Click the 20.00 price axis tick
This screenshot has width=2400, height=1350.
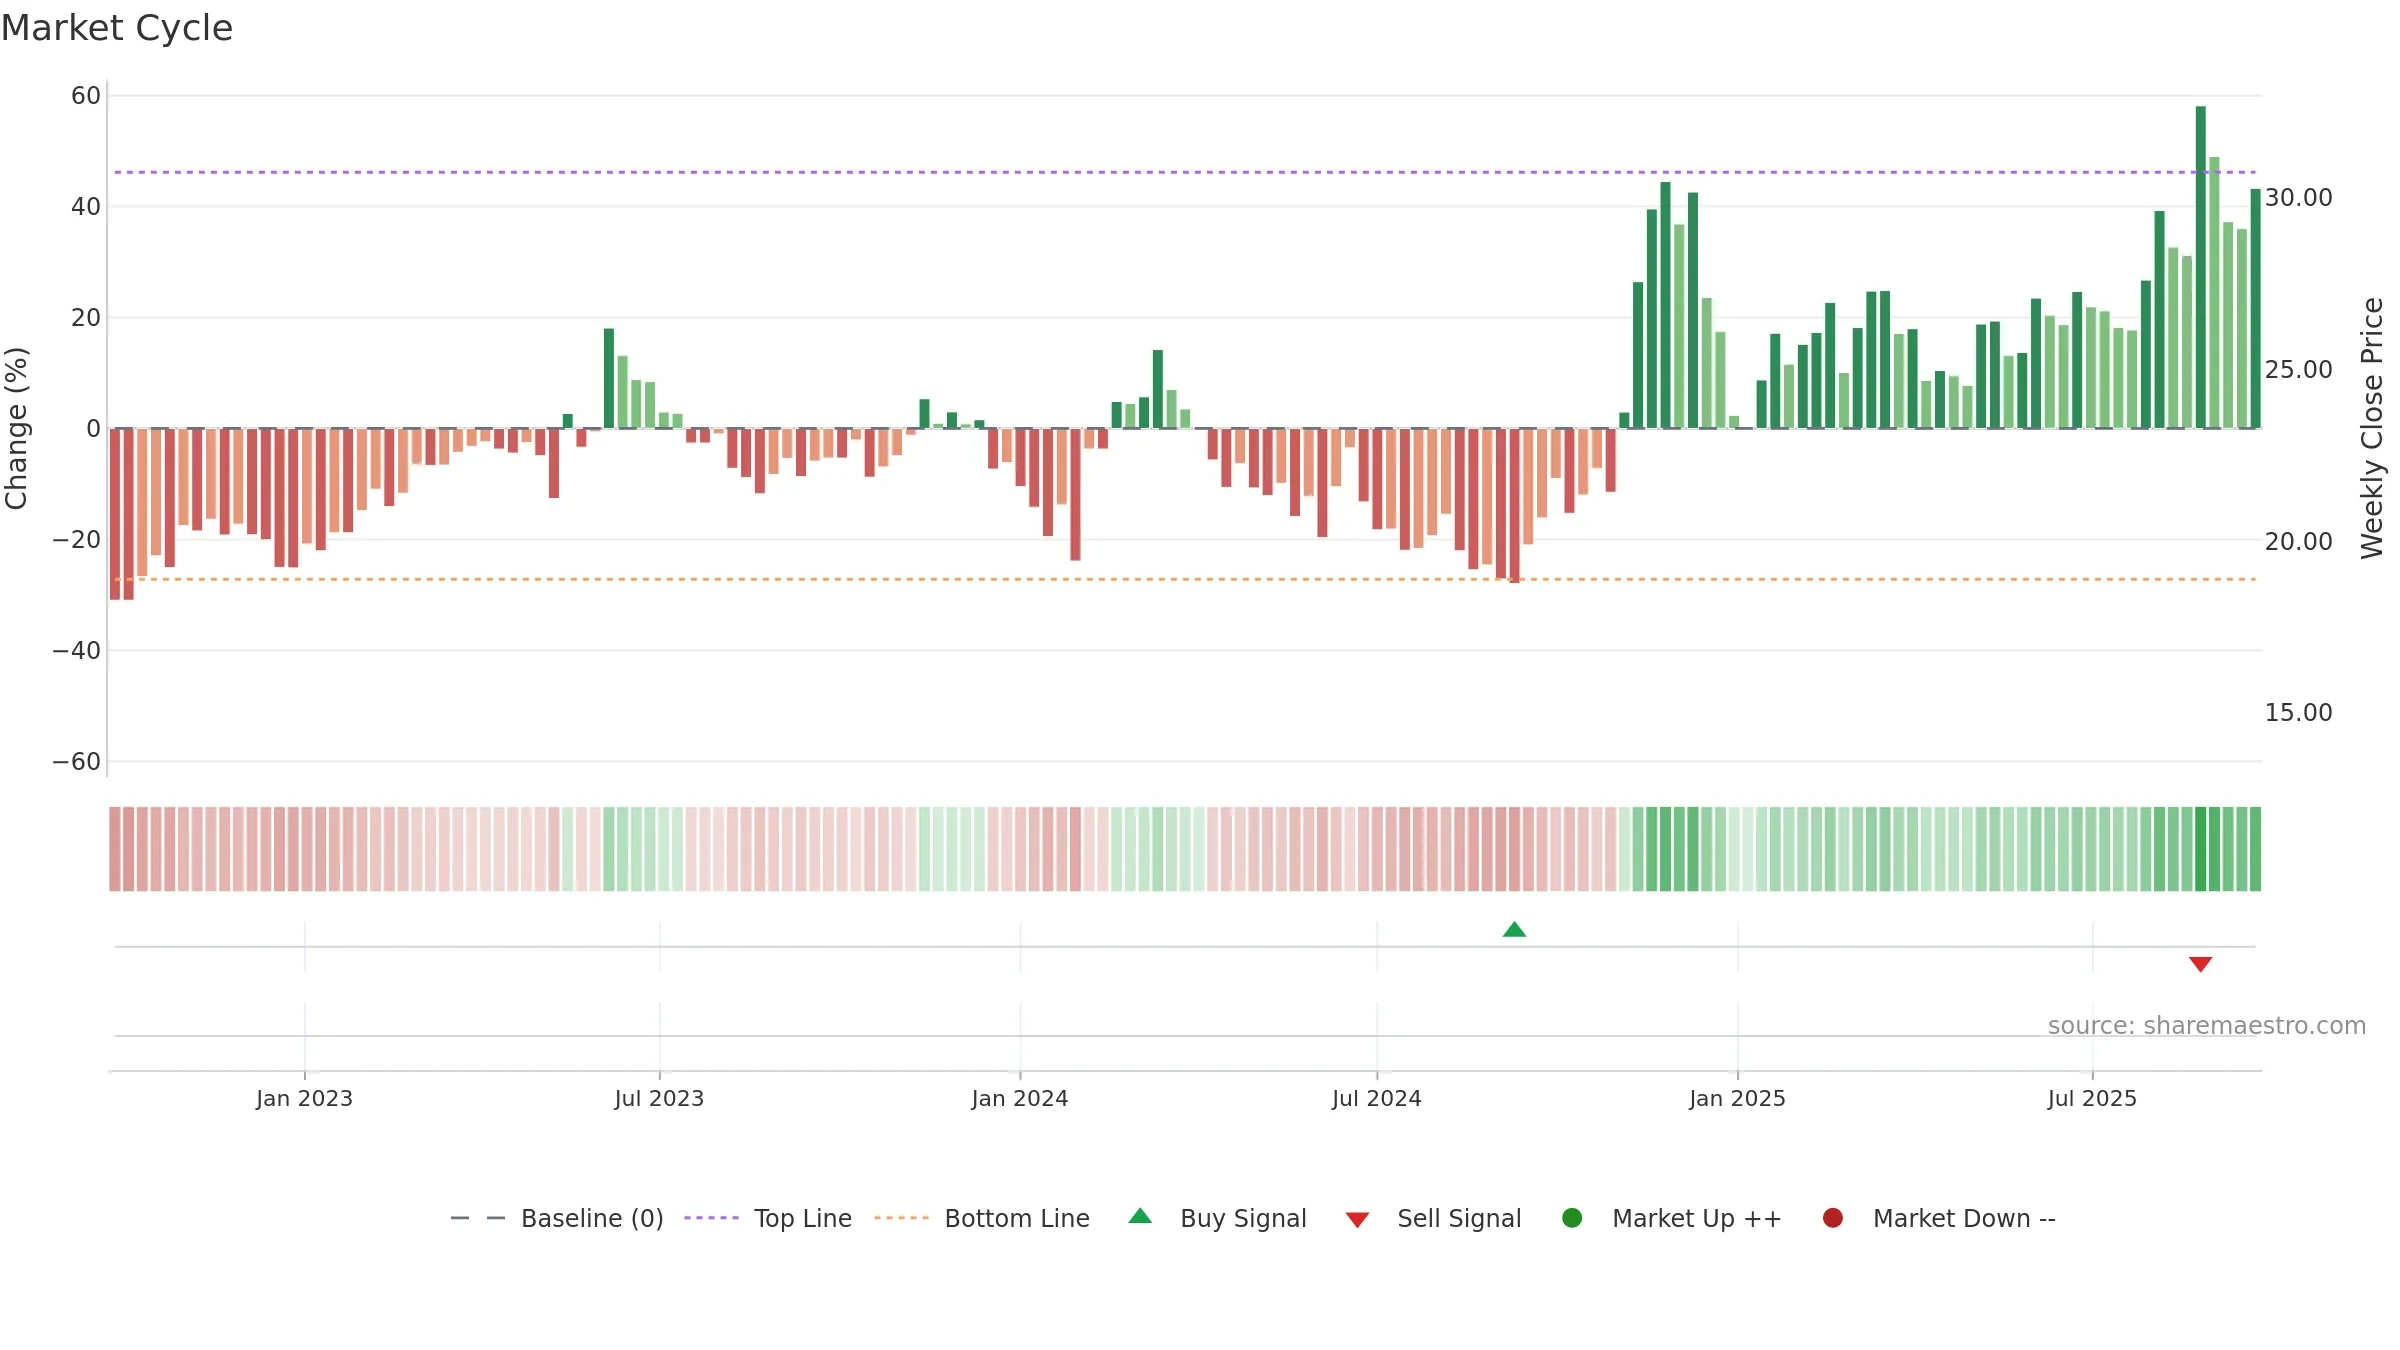point(2298,542)
